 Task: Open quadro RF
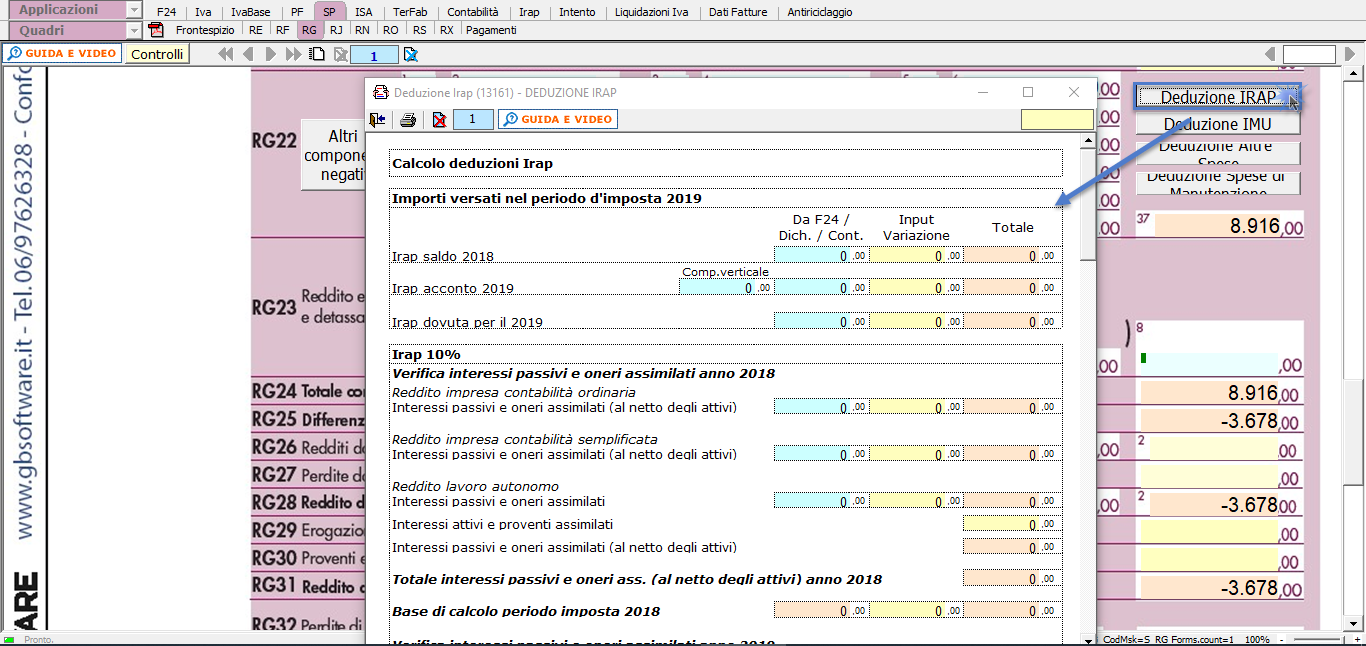point(283,30)
